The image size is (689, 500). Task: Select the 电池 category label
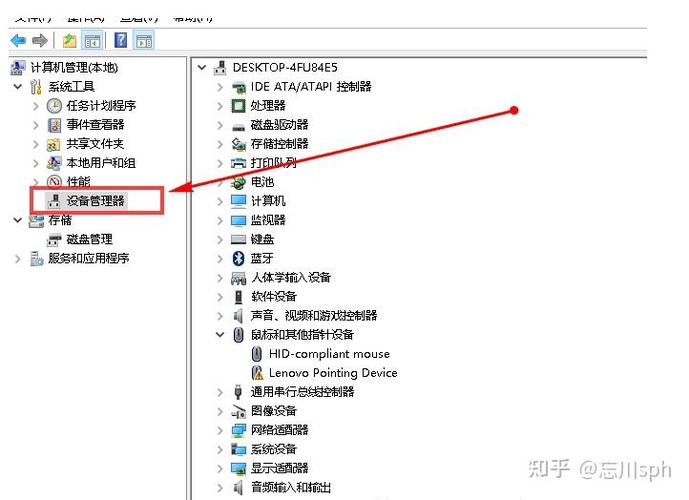click(x=262, y=182)
